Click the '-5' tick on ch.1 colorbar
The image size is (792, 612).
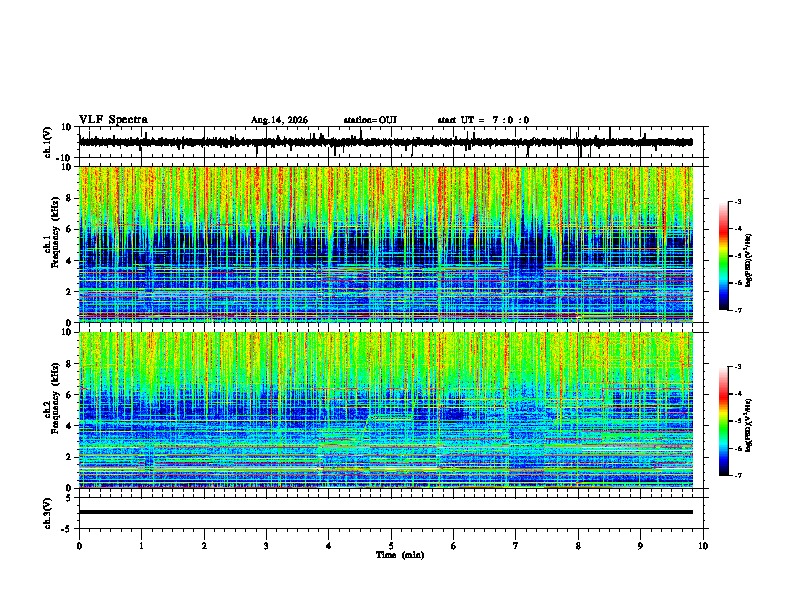738,256
